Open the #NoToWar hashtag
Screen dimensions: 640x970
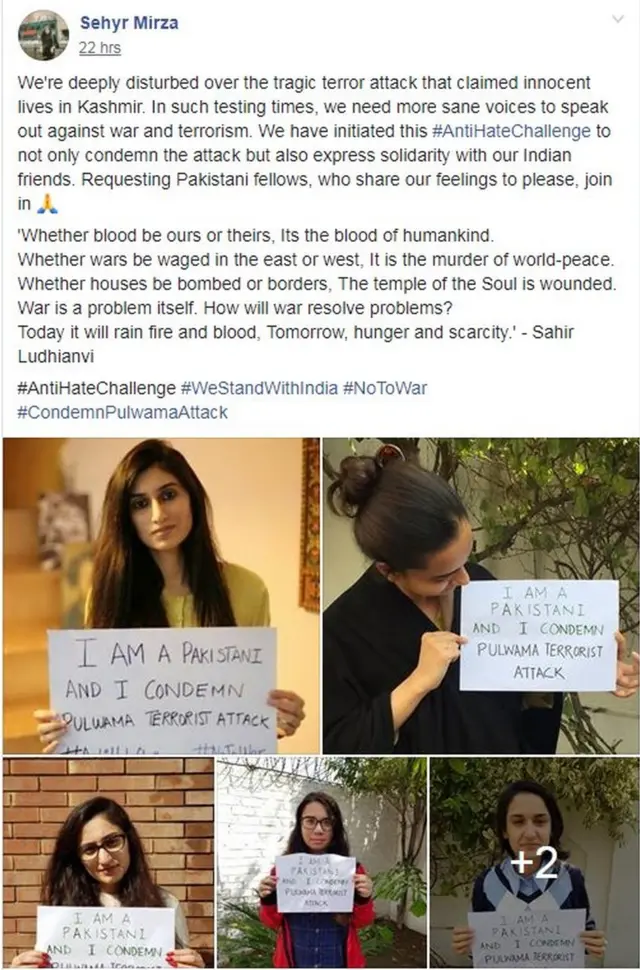tap(385, 388)
